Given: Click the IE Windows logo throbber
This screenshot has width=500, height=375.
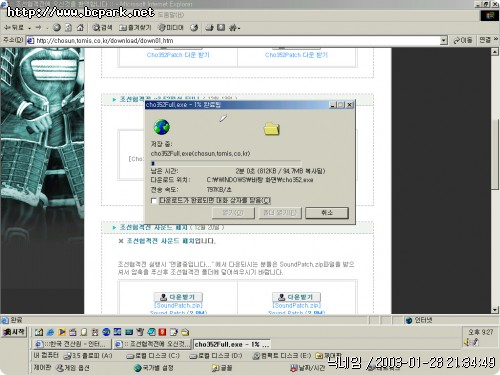Looking at the screenshot, I should [489, 16].
